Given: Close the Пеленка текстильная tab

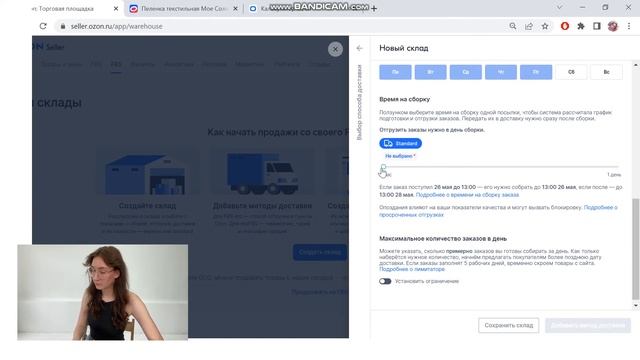Looking at the screenshot, I should [235, 9].
